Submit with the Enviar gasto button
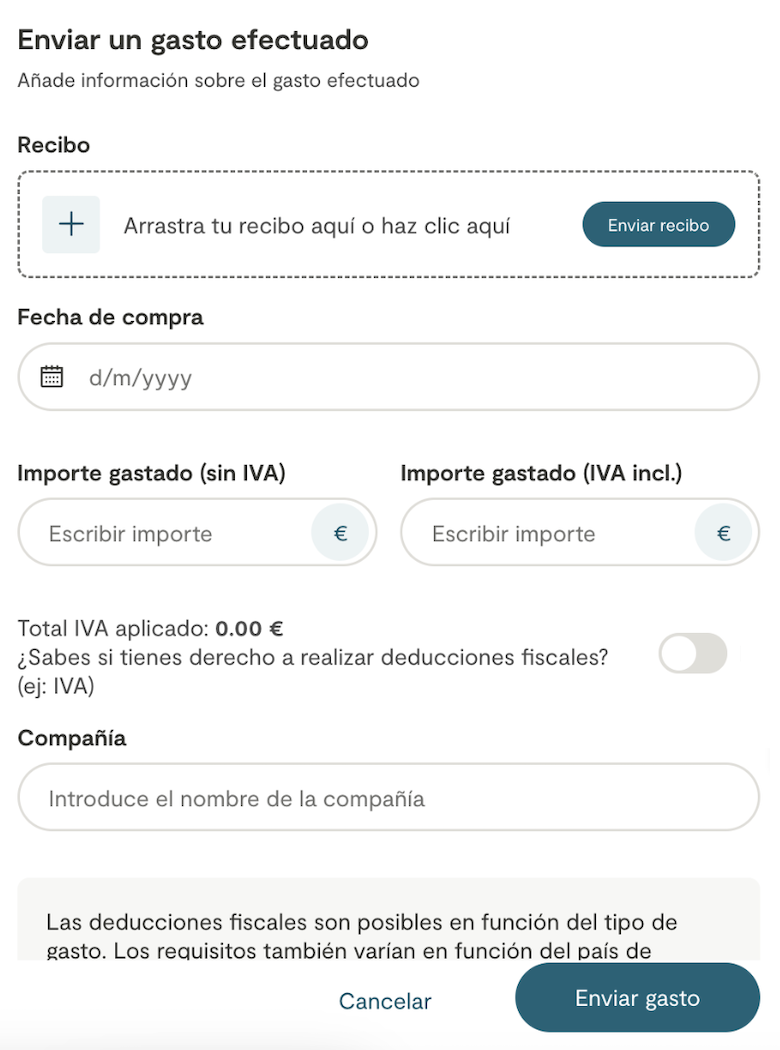 [x=637, y=998]
